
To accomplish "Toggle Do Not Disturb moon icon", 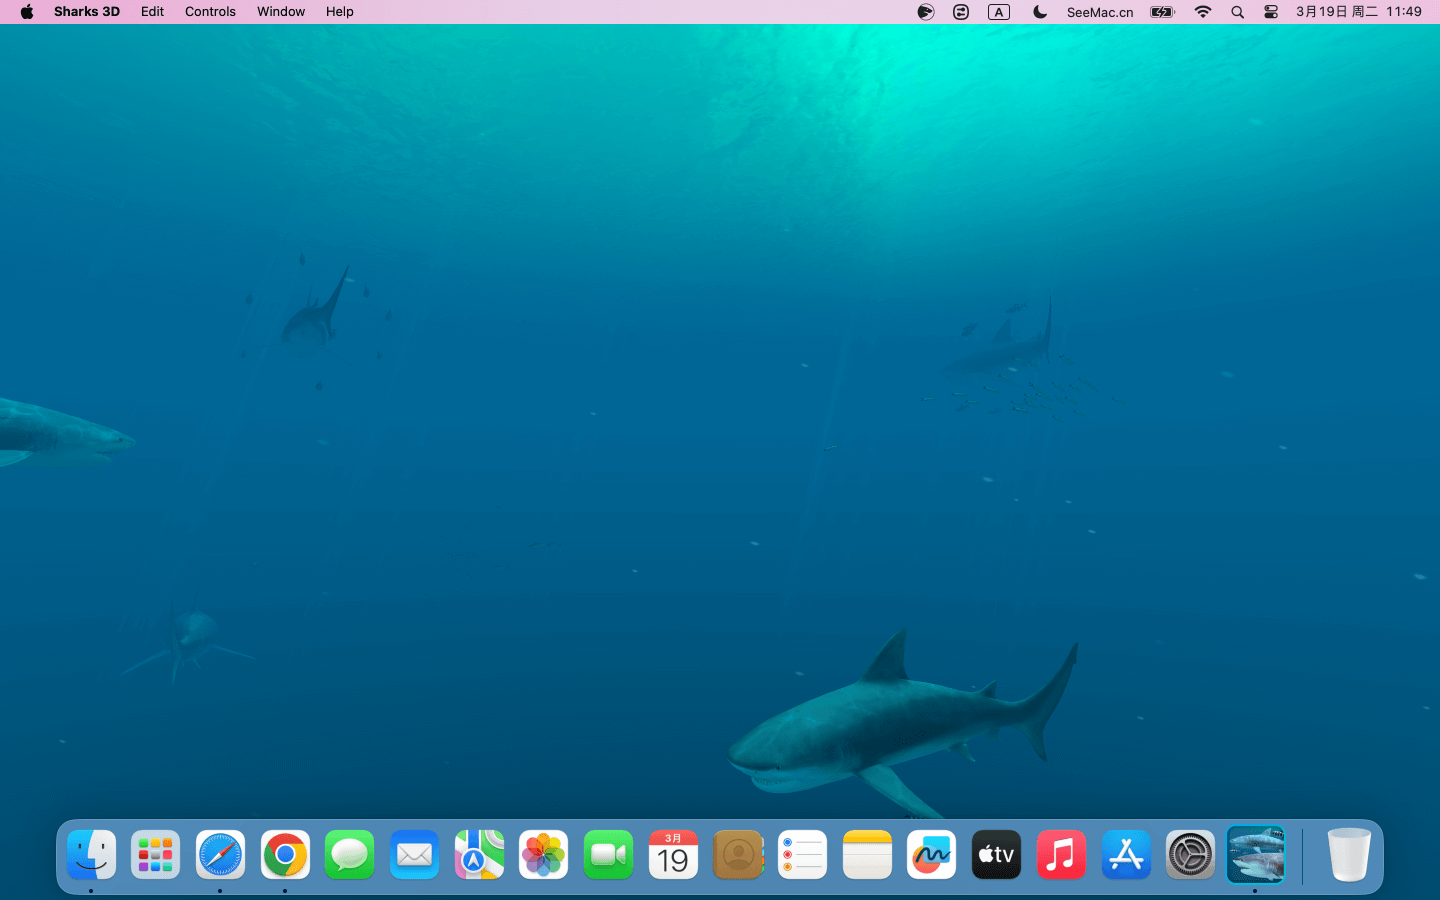I will click(x=1040, y=12).
